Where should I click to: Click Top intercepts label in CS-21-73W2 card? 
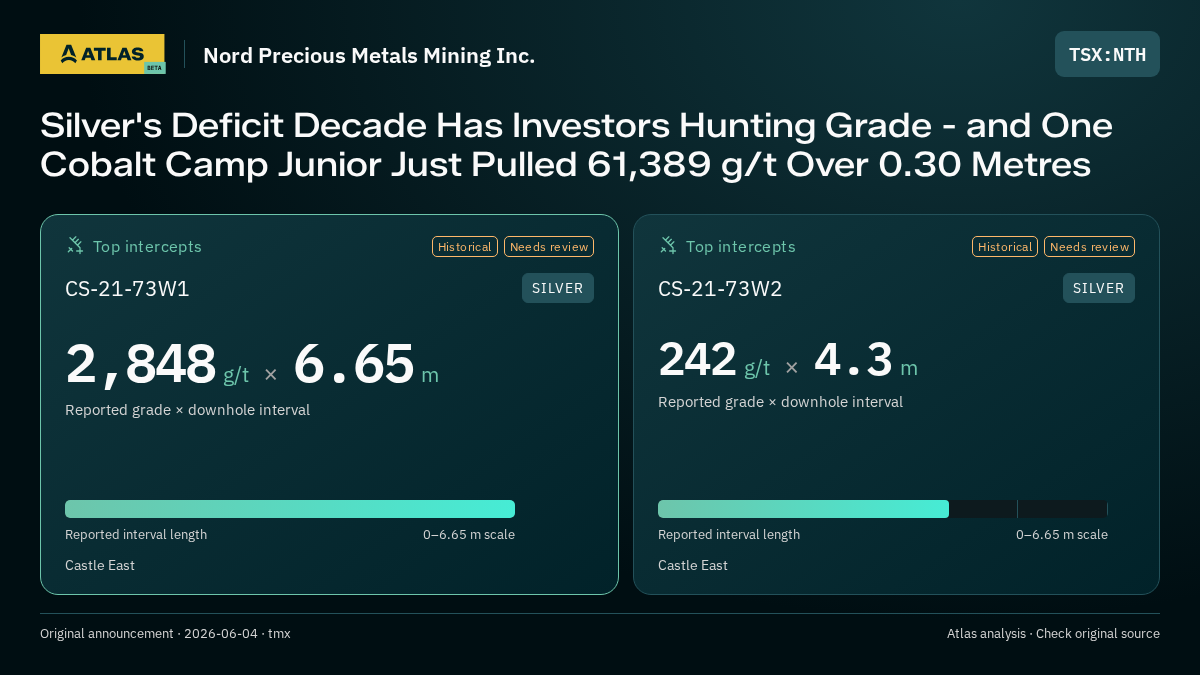(x=740, y=246)
